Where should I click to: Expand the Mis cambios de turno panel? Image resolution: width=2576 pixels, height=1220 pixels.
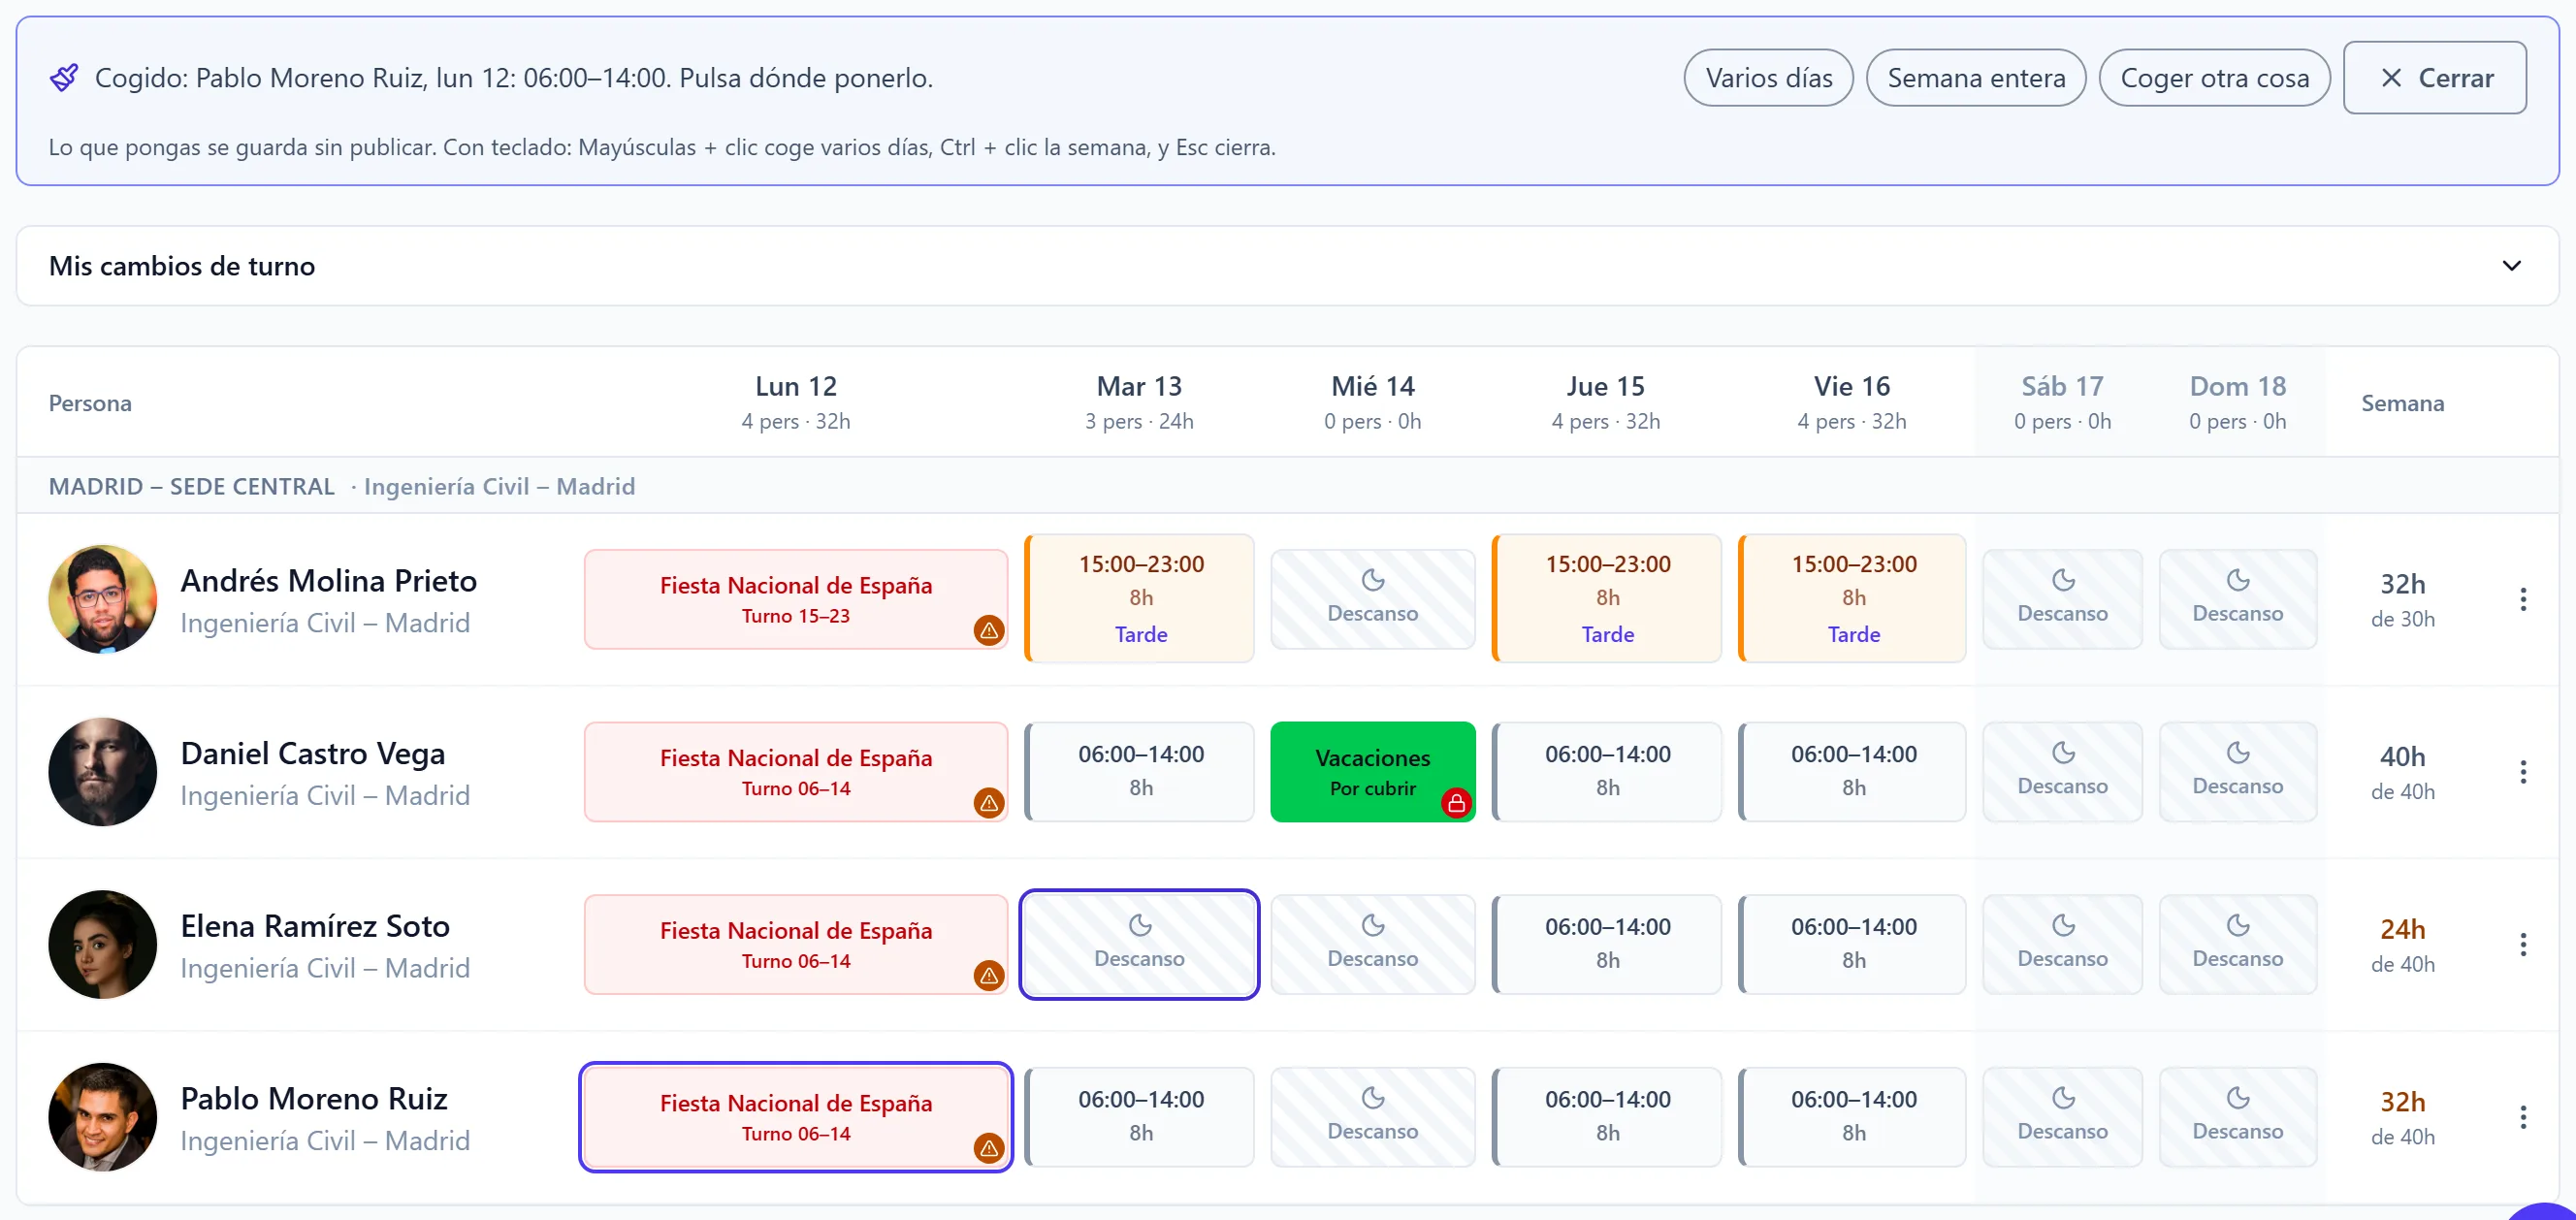click(x=1287, y=266)
